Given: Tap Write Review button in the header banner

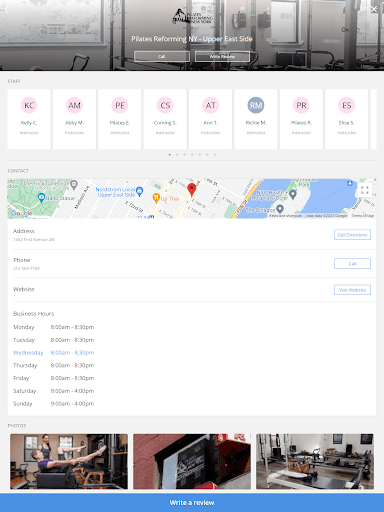Looking at the screenshot, I should (222, 56).
